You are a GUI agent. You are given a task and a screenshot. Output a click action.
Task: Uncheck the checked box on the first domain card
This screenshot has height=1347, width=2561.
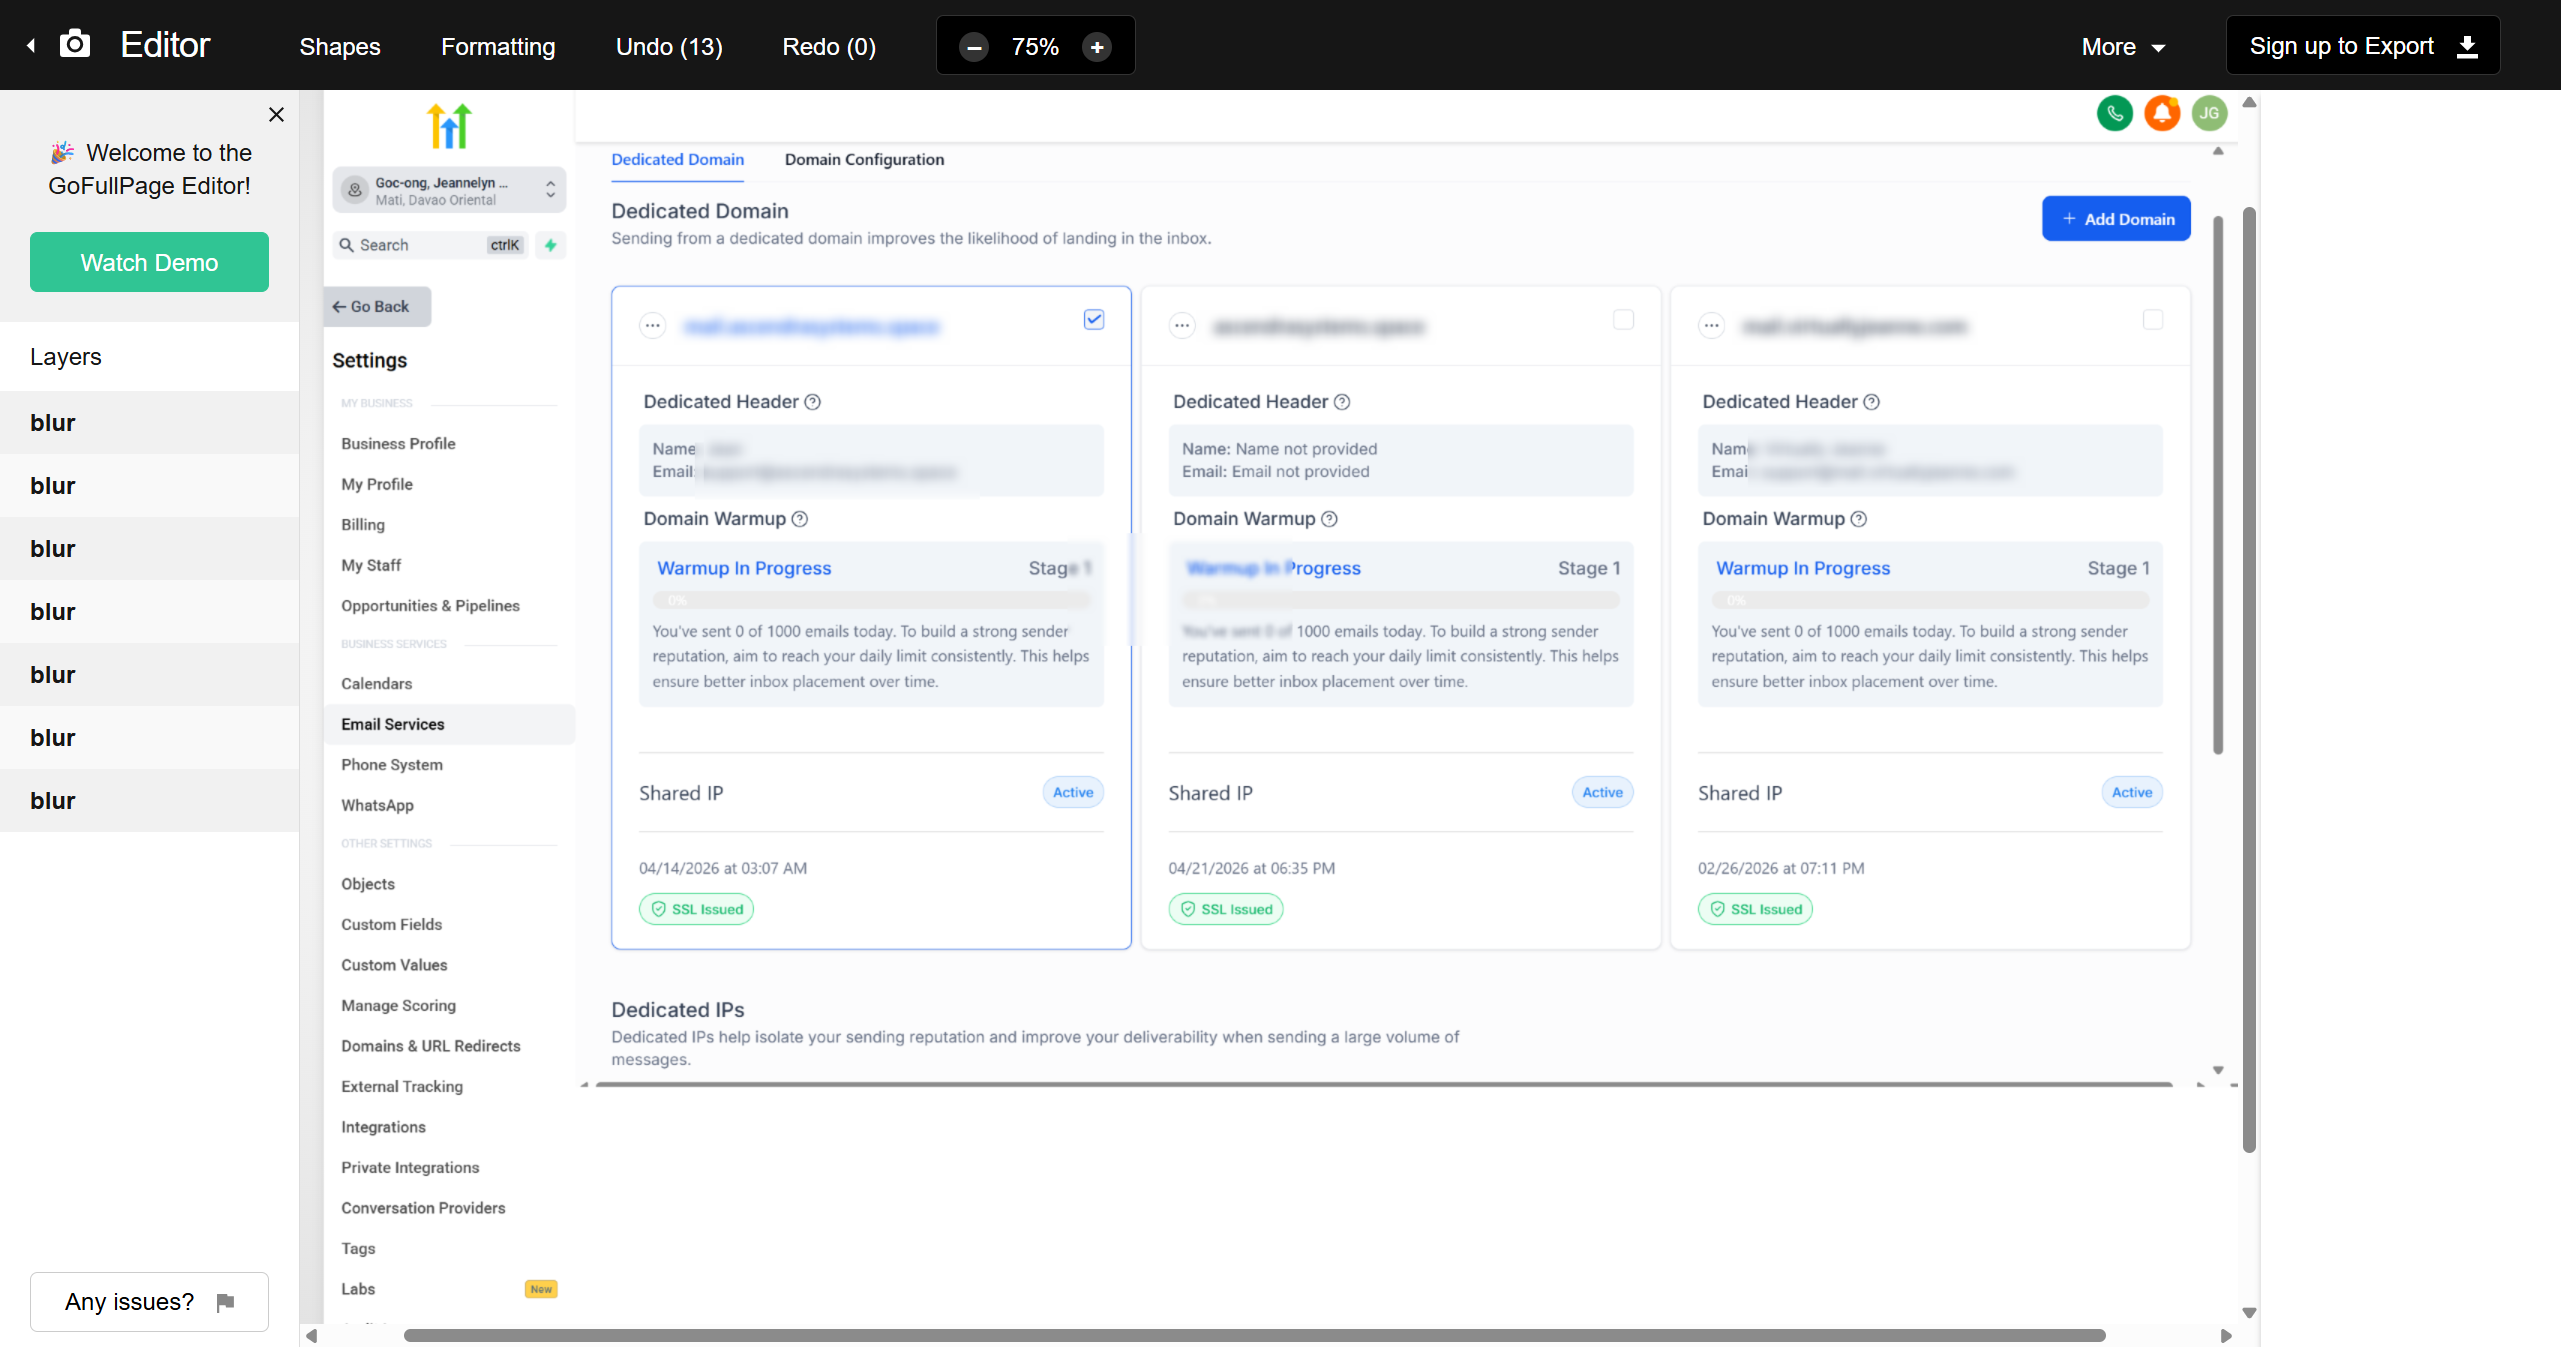[x=1094, y=319]
